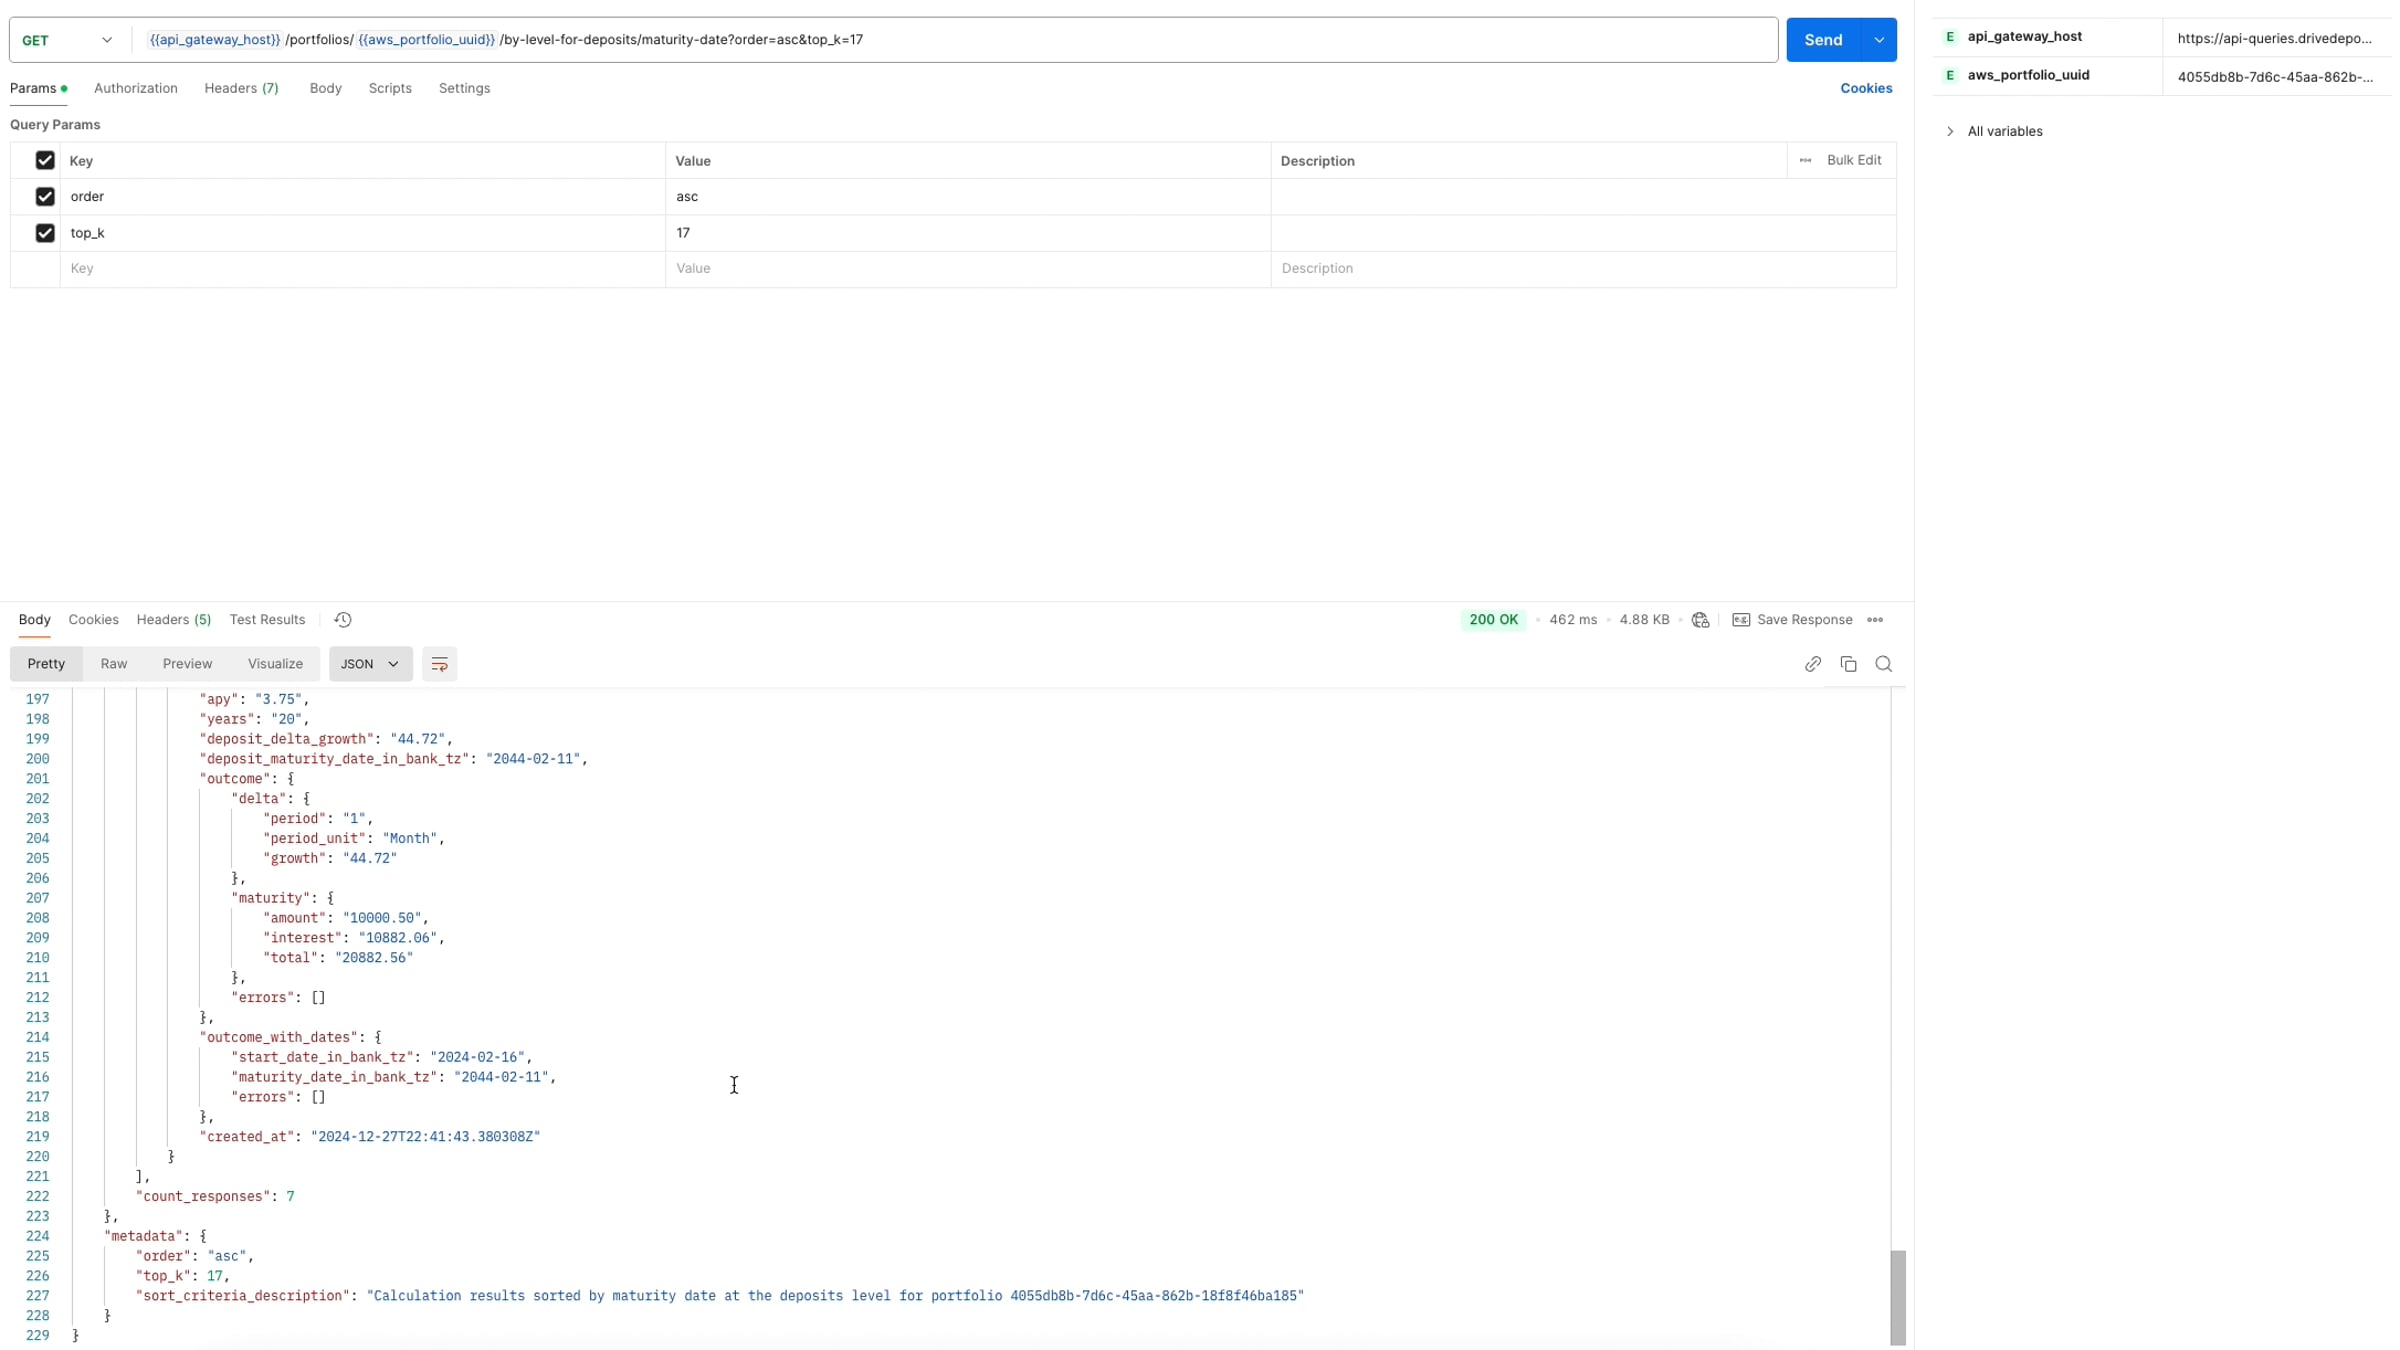Click Bulk Edit ellipsis icon

click(1805, 160)
